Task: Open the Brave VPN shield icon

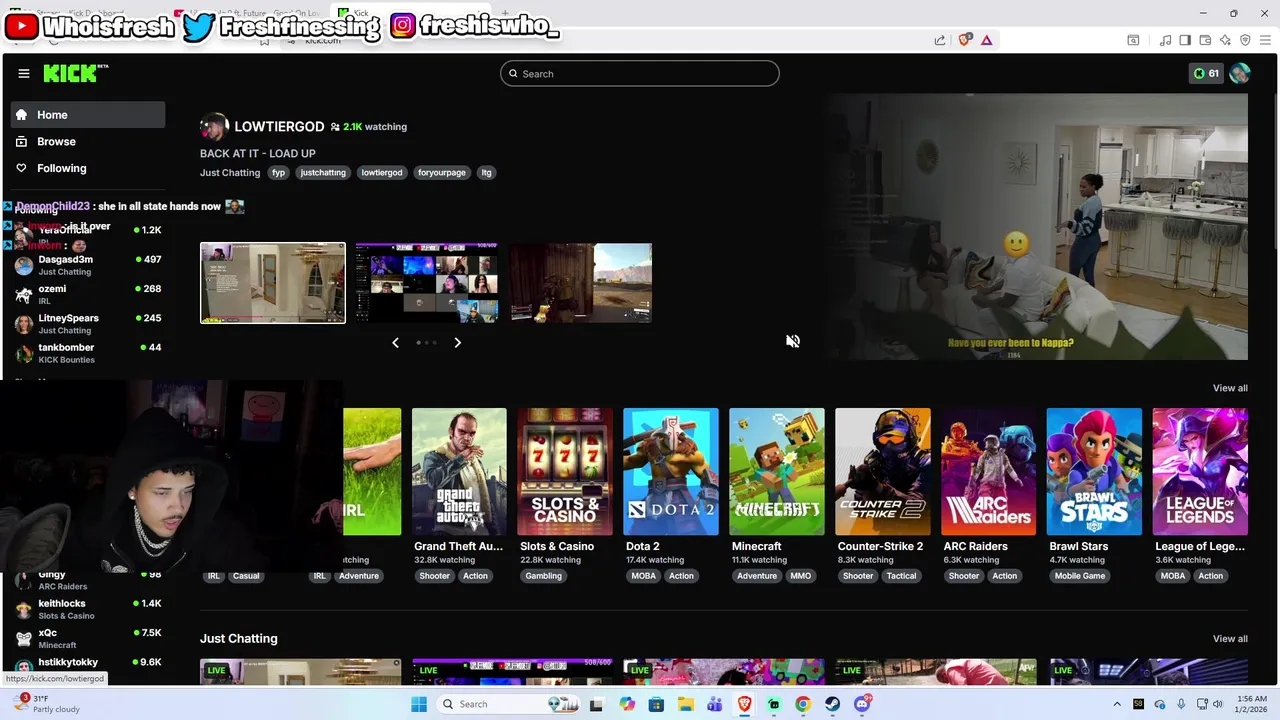Action: 1245,40
